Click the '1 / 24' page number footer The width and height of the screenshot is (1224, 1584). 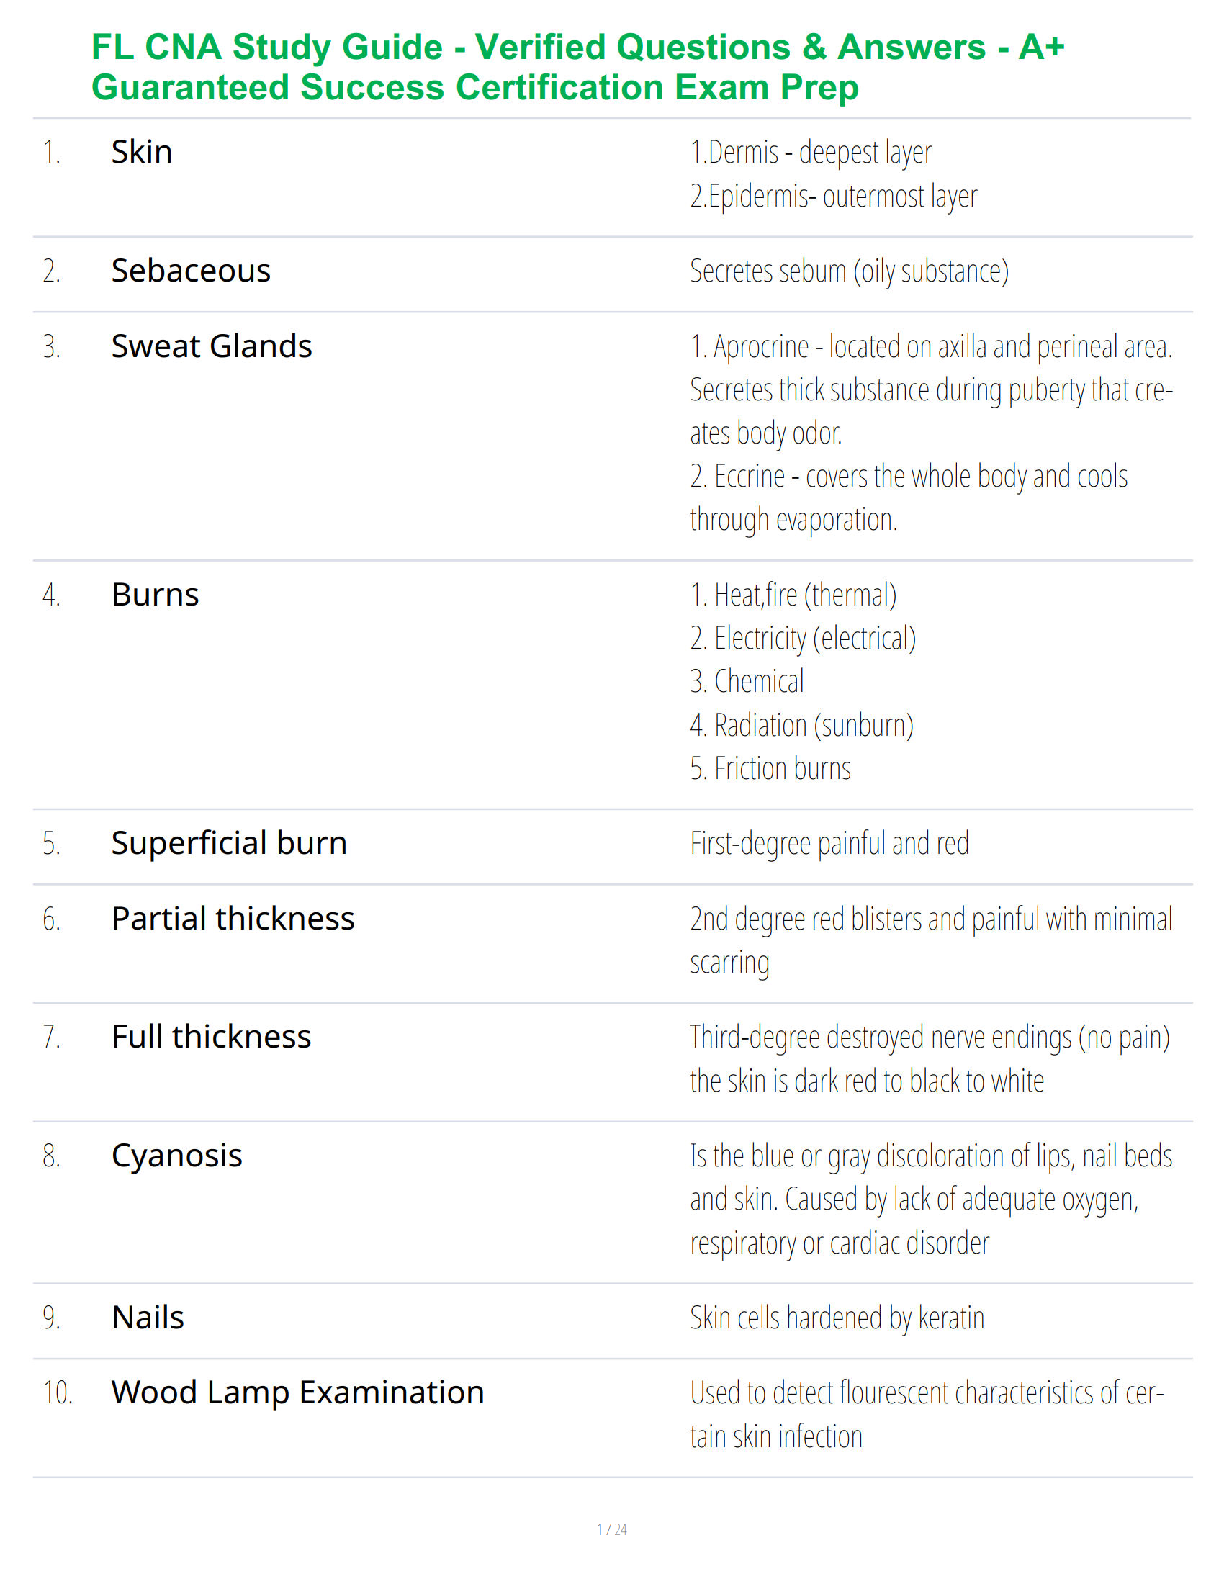(612, 1529)
